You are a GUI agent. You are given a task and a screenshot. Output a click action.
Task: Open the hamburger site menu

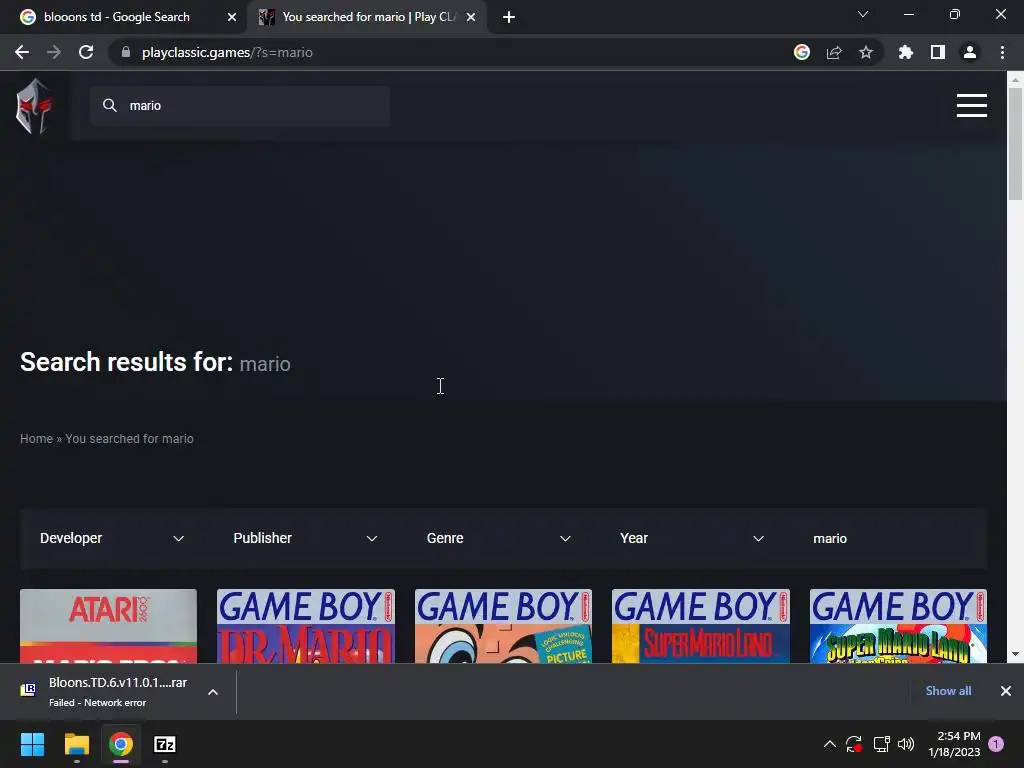972,105
